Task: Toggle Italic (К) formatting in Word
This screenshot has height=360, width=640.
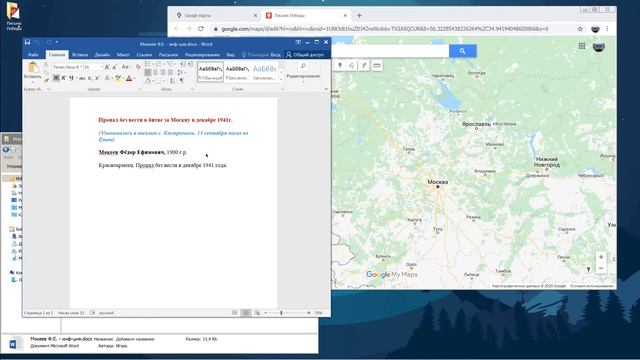Action: pyautogui.click(x=64, y=78)
